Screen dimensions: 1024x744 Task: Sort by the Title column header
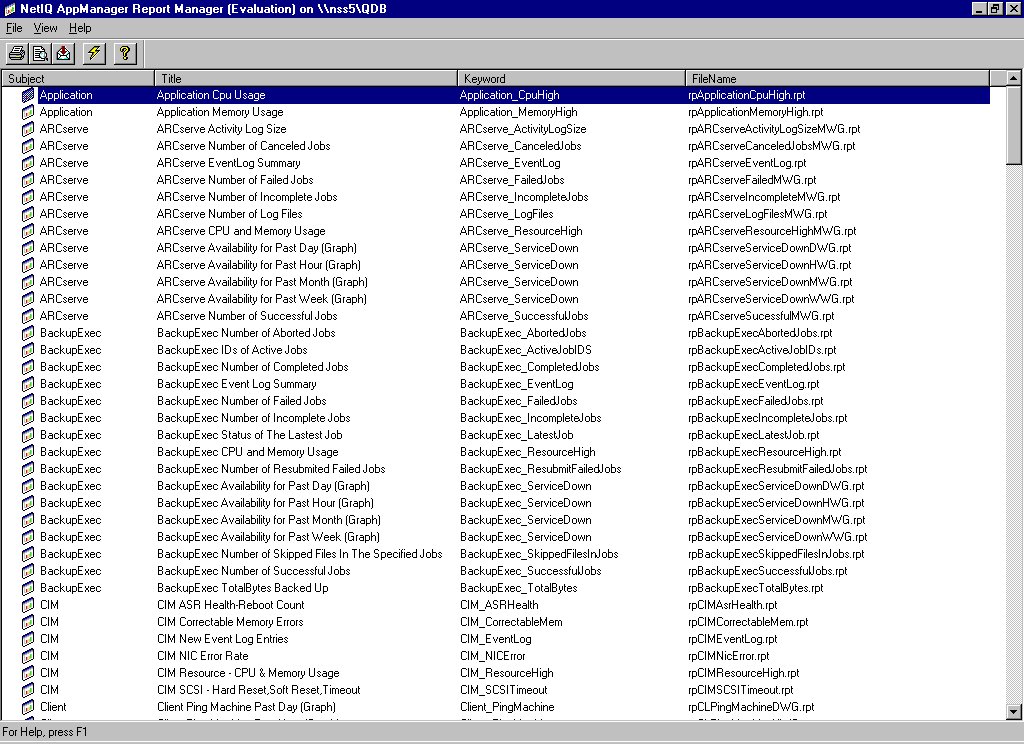tap(306, 78)
